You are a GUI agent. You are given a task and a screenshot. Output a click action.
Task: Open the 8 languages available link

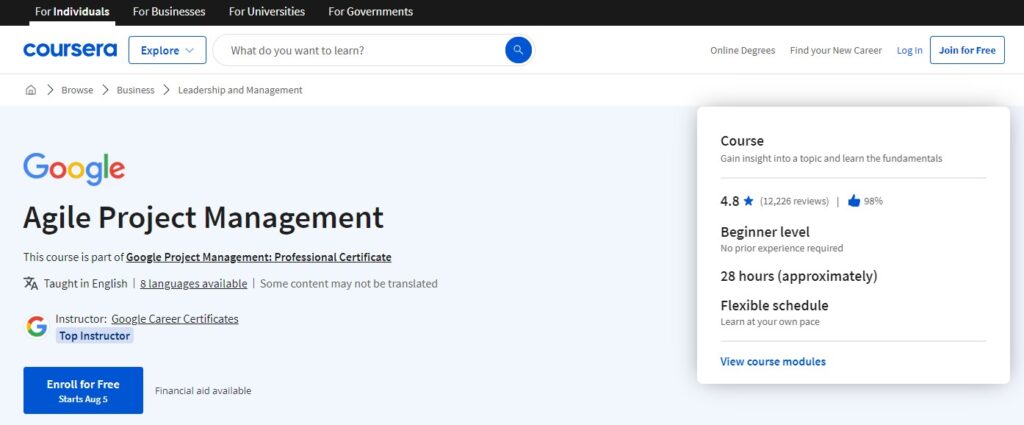tap(193, 283)
